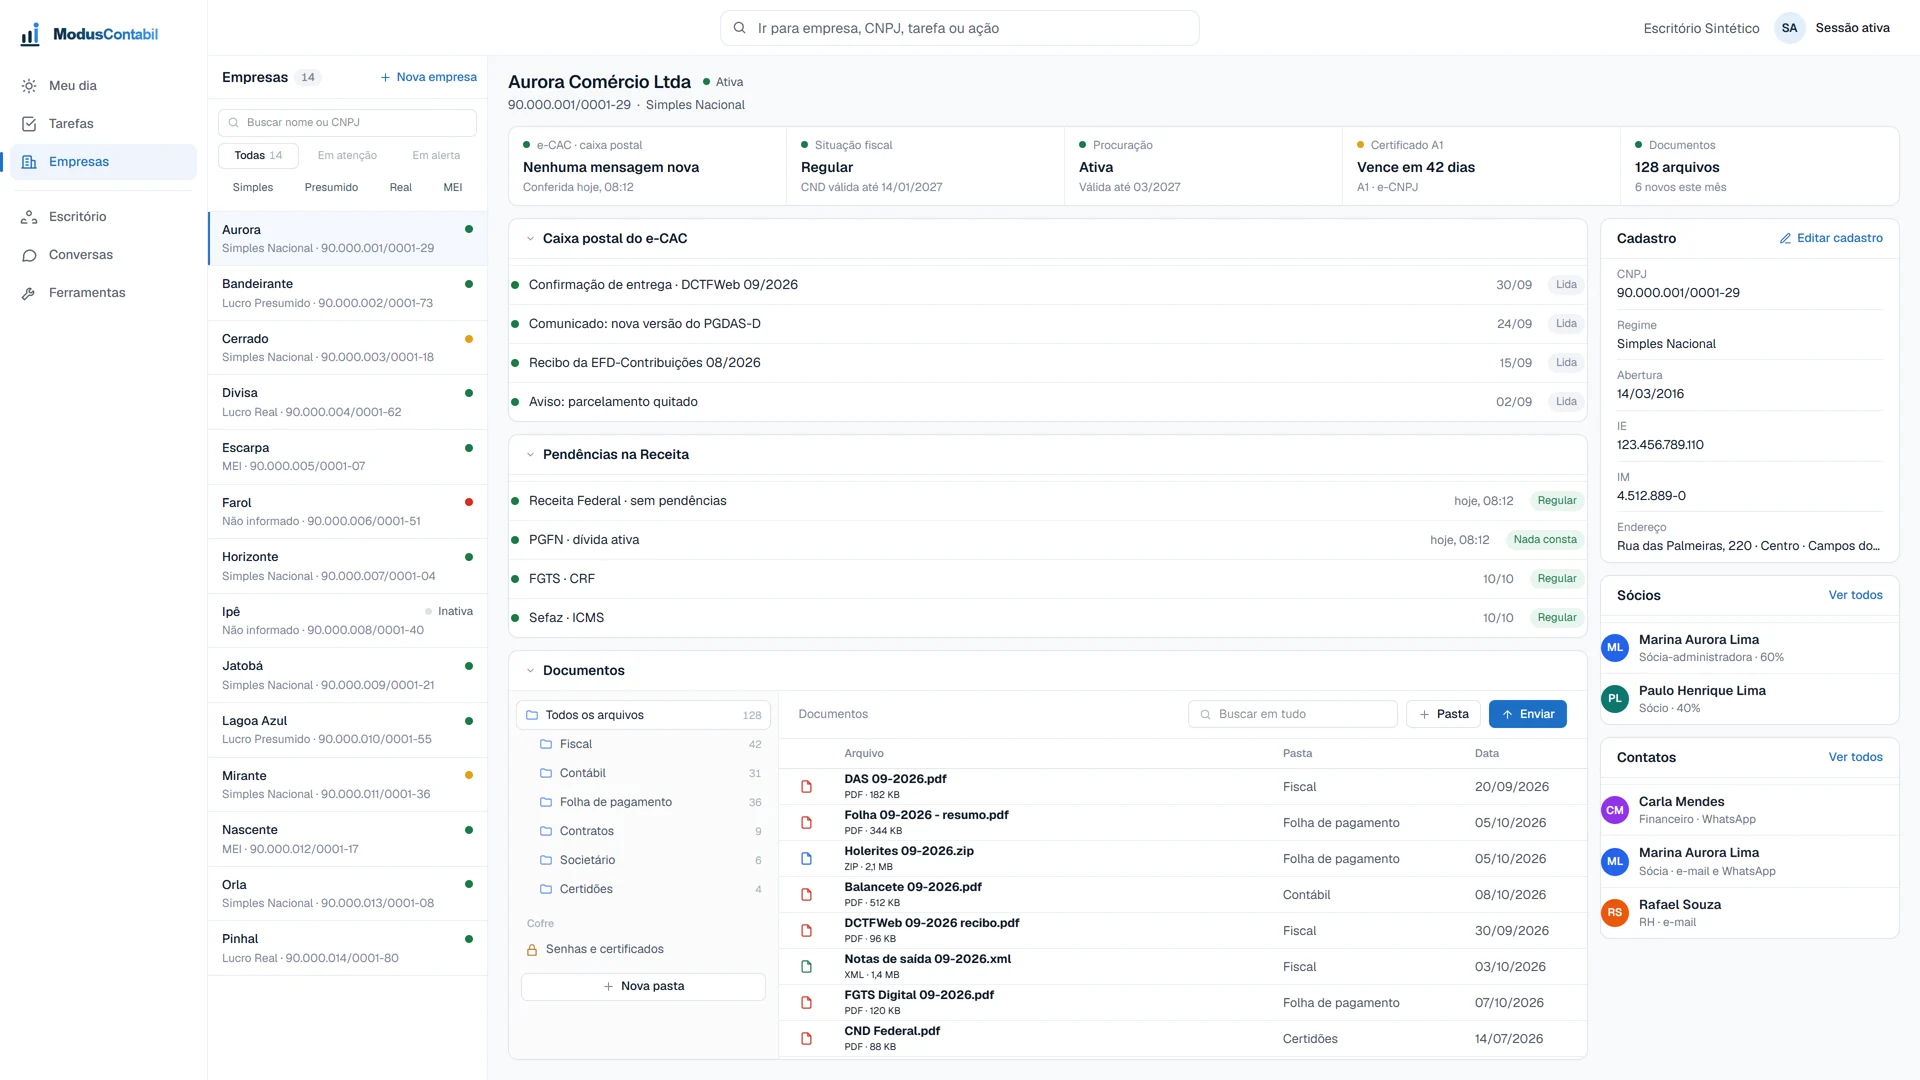The width and height of the screenshot is (1920, 1080).
Task: Click Data column header
Action: click(x=1486, y=754)
